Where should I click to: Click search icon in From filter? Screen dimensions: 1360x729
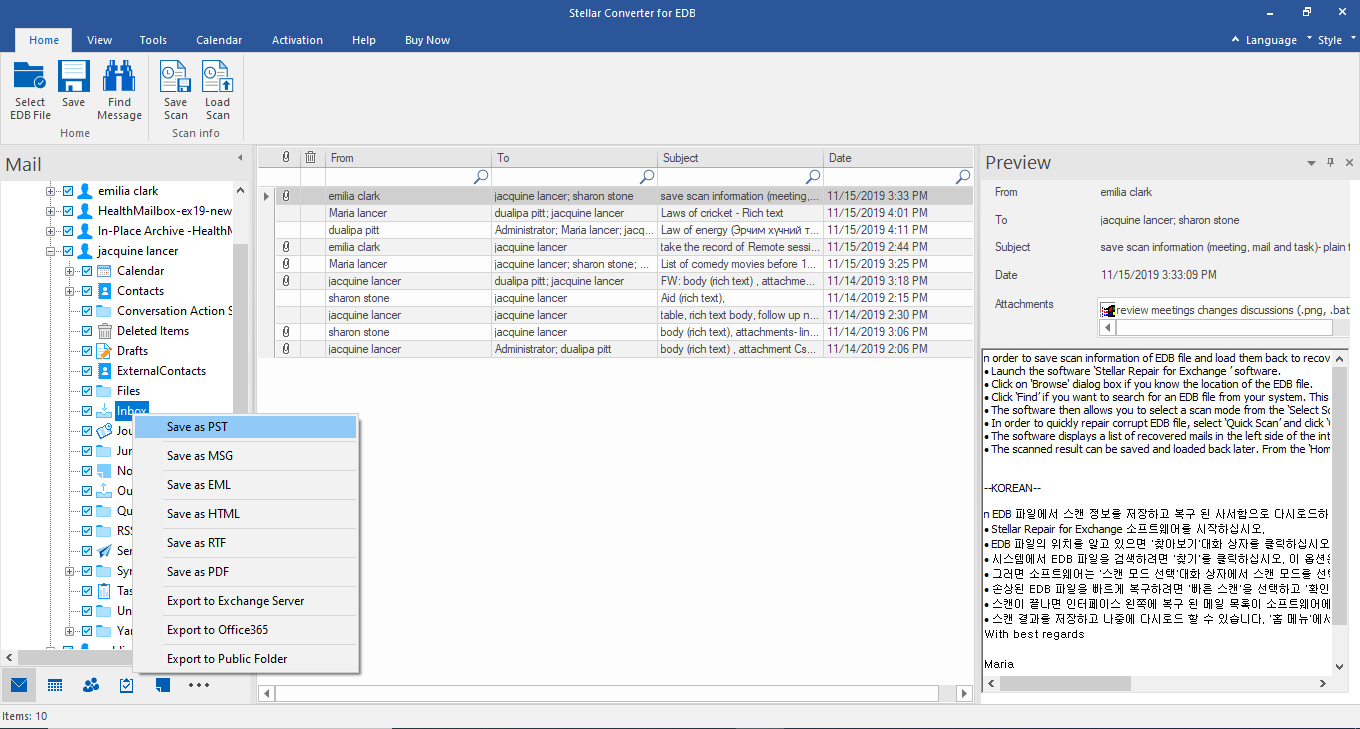click(x=481, y=177)
